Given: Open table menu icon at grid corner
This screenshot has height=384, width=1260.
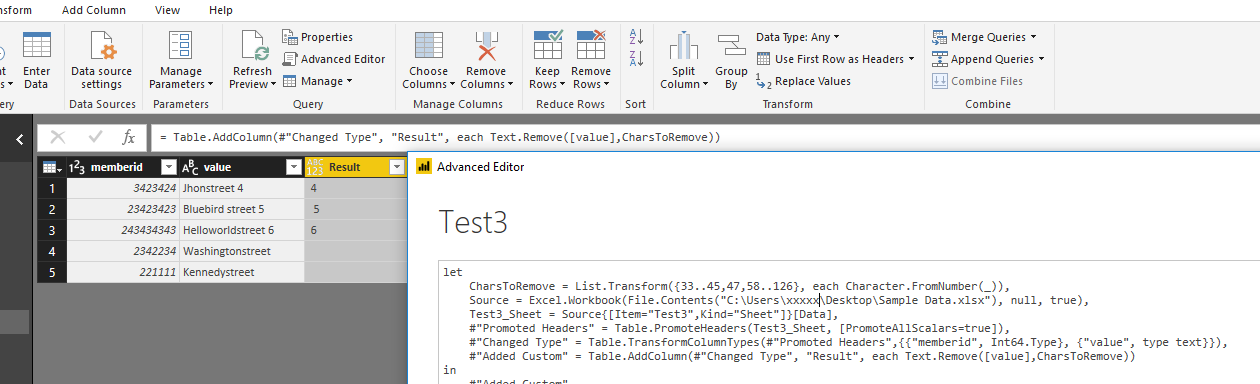Looking at the screenshot, I should [x=51, y=167].
